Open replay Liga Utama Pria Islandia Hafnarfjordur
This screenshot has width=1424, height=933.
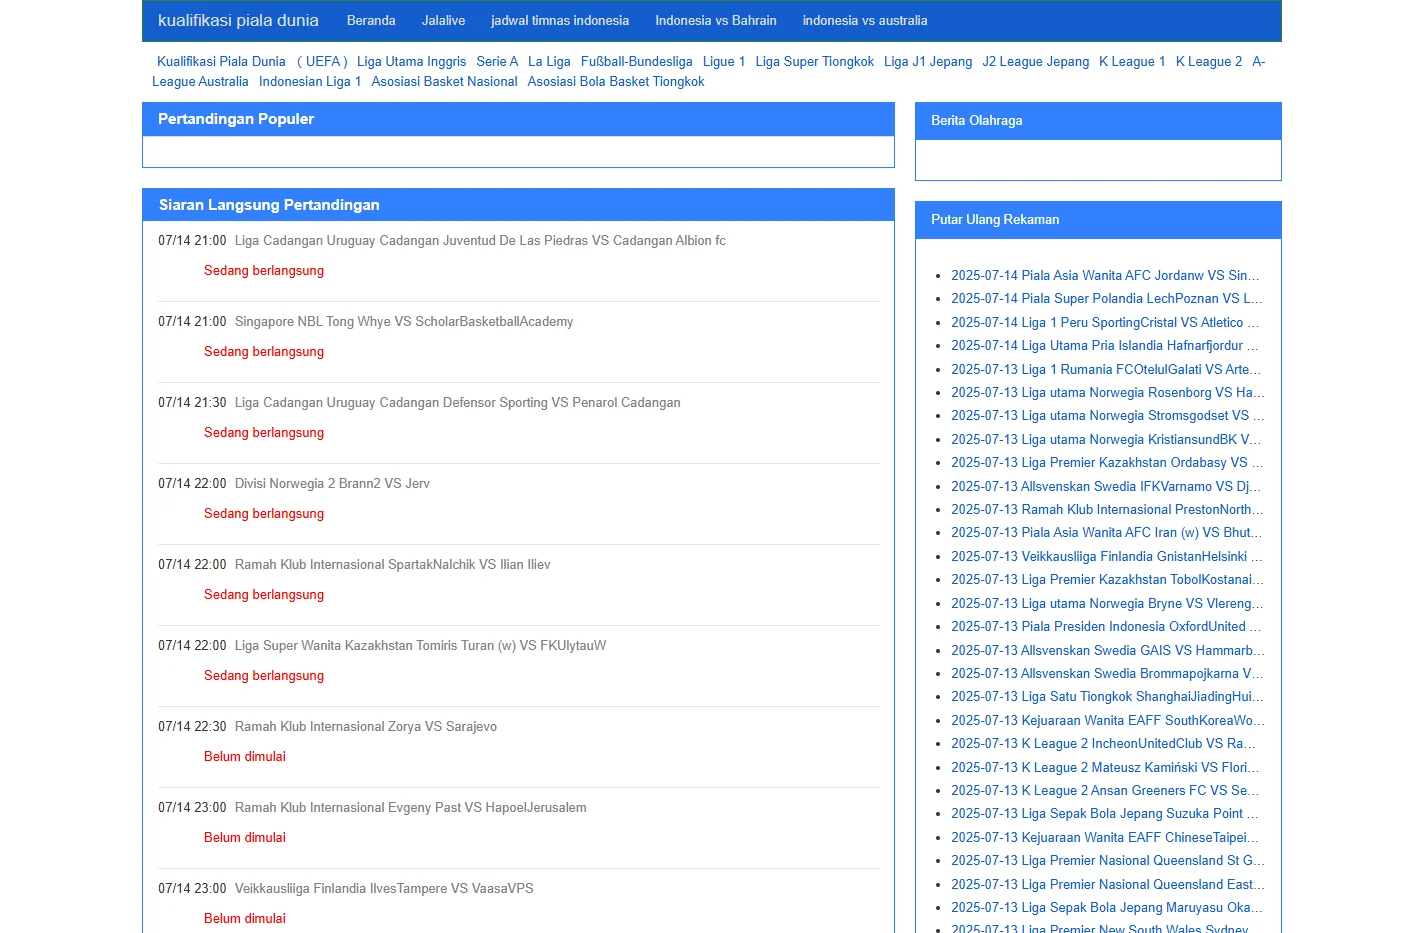click(x=1105, y=345)
